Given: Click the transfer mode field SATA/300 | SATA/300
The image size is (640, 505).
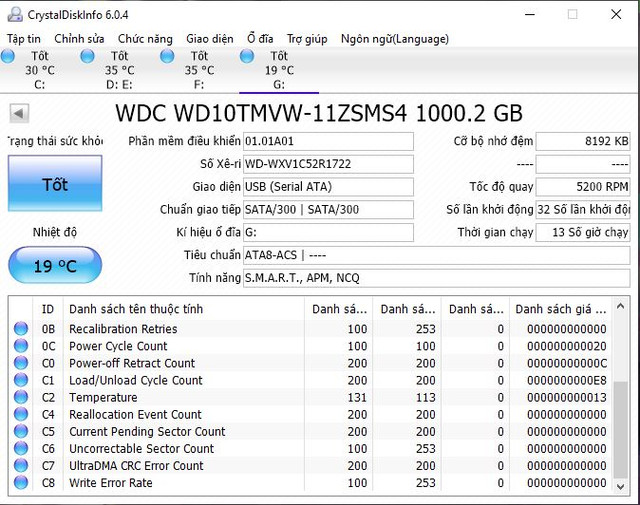Looking at the screenshot, I should point(328,209).
